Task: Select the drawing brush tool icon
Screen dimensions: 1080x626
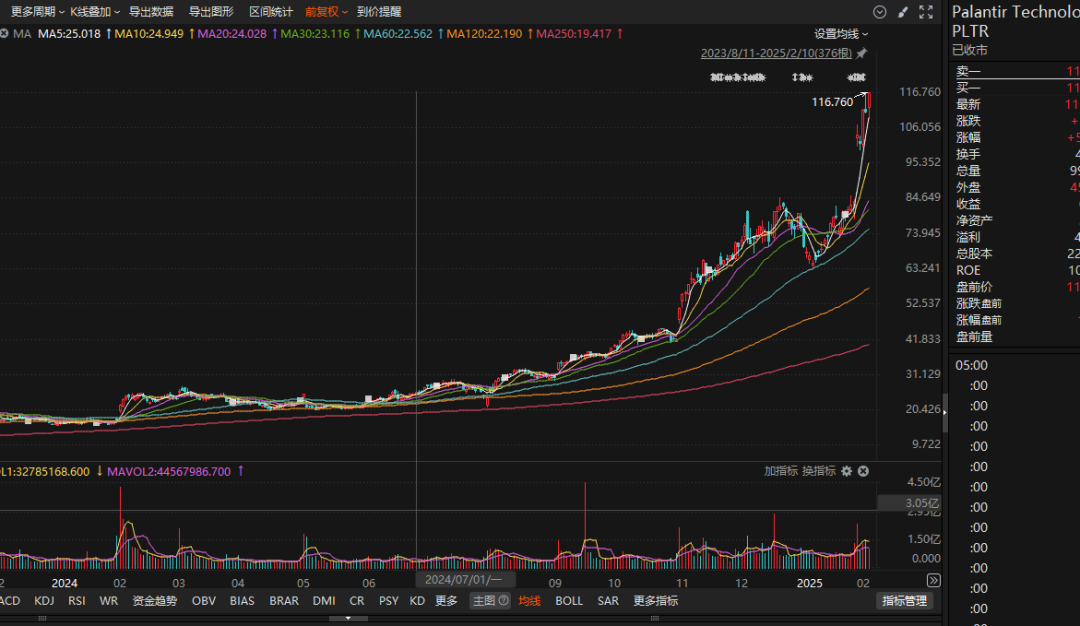Action: tap(903, 12)
